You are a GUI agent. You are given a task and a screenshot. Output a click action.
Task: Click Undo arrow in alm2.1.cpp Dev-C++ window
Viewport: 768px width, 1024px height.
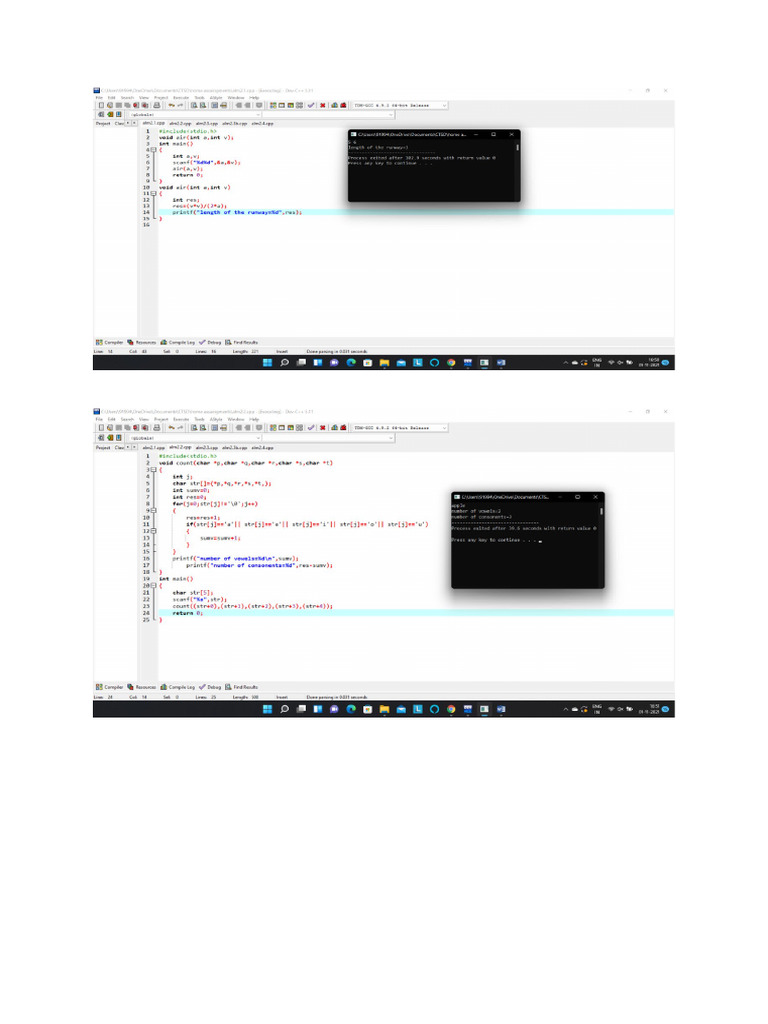click(172, 105)
